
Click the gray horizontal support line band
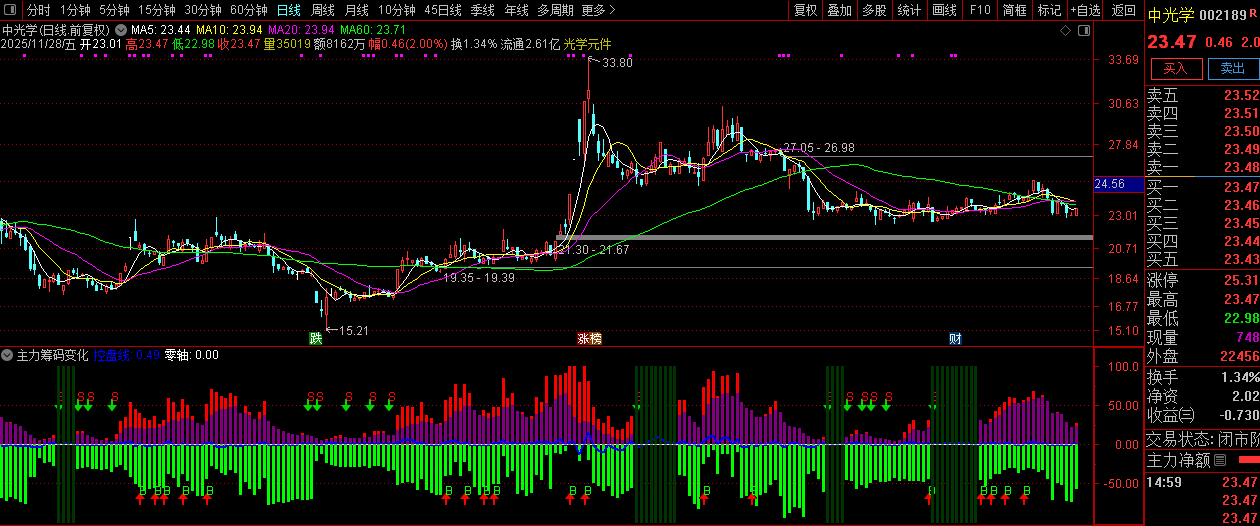coord(824,237)
